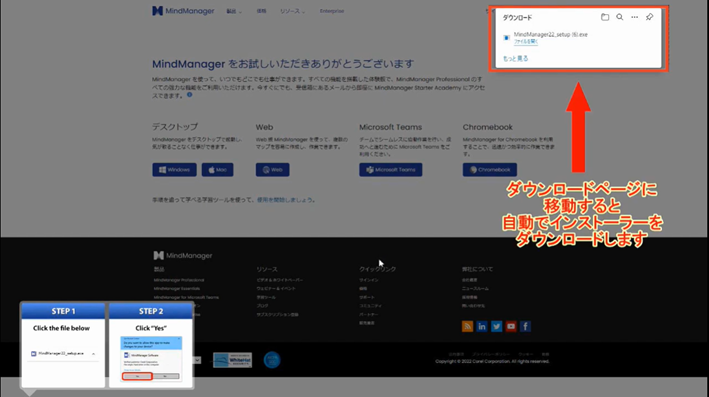Click the ダウンロード panel title
Viewport: 709px width, 397px height.
[x=517, y=18]
